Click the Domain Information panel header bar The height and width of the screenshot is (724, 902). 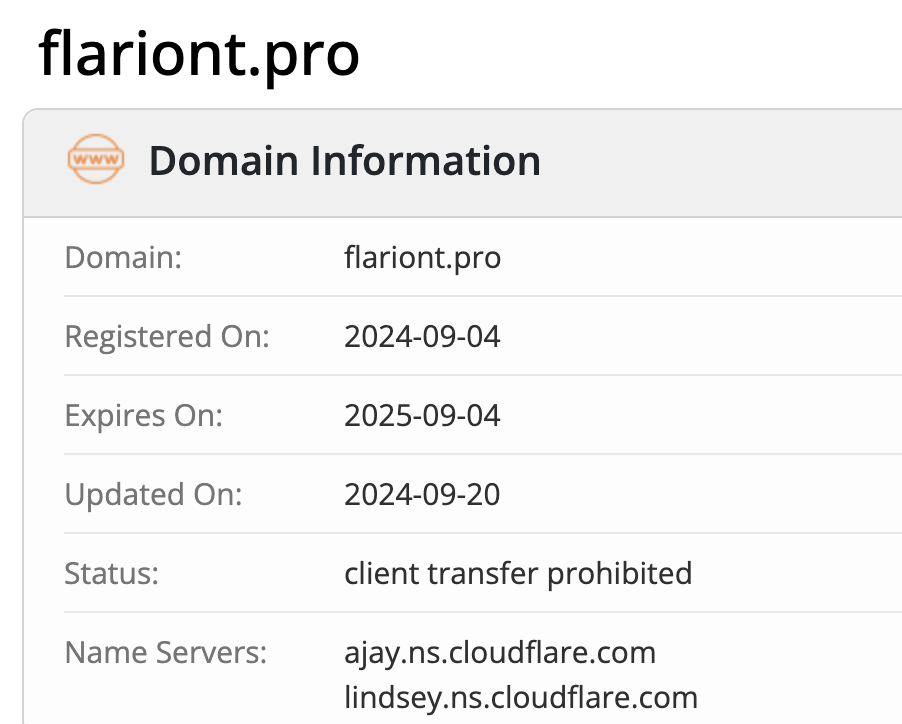coord(463,163)
